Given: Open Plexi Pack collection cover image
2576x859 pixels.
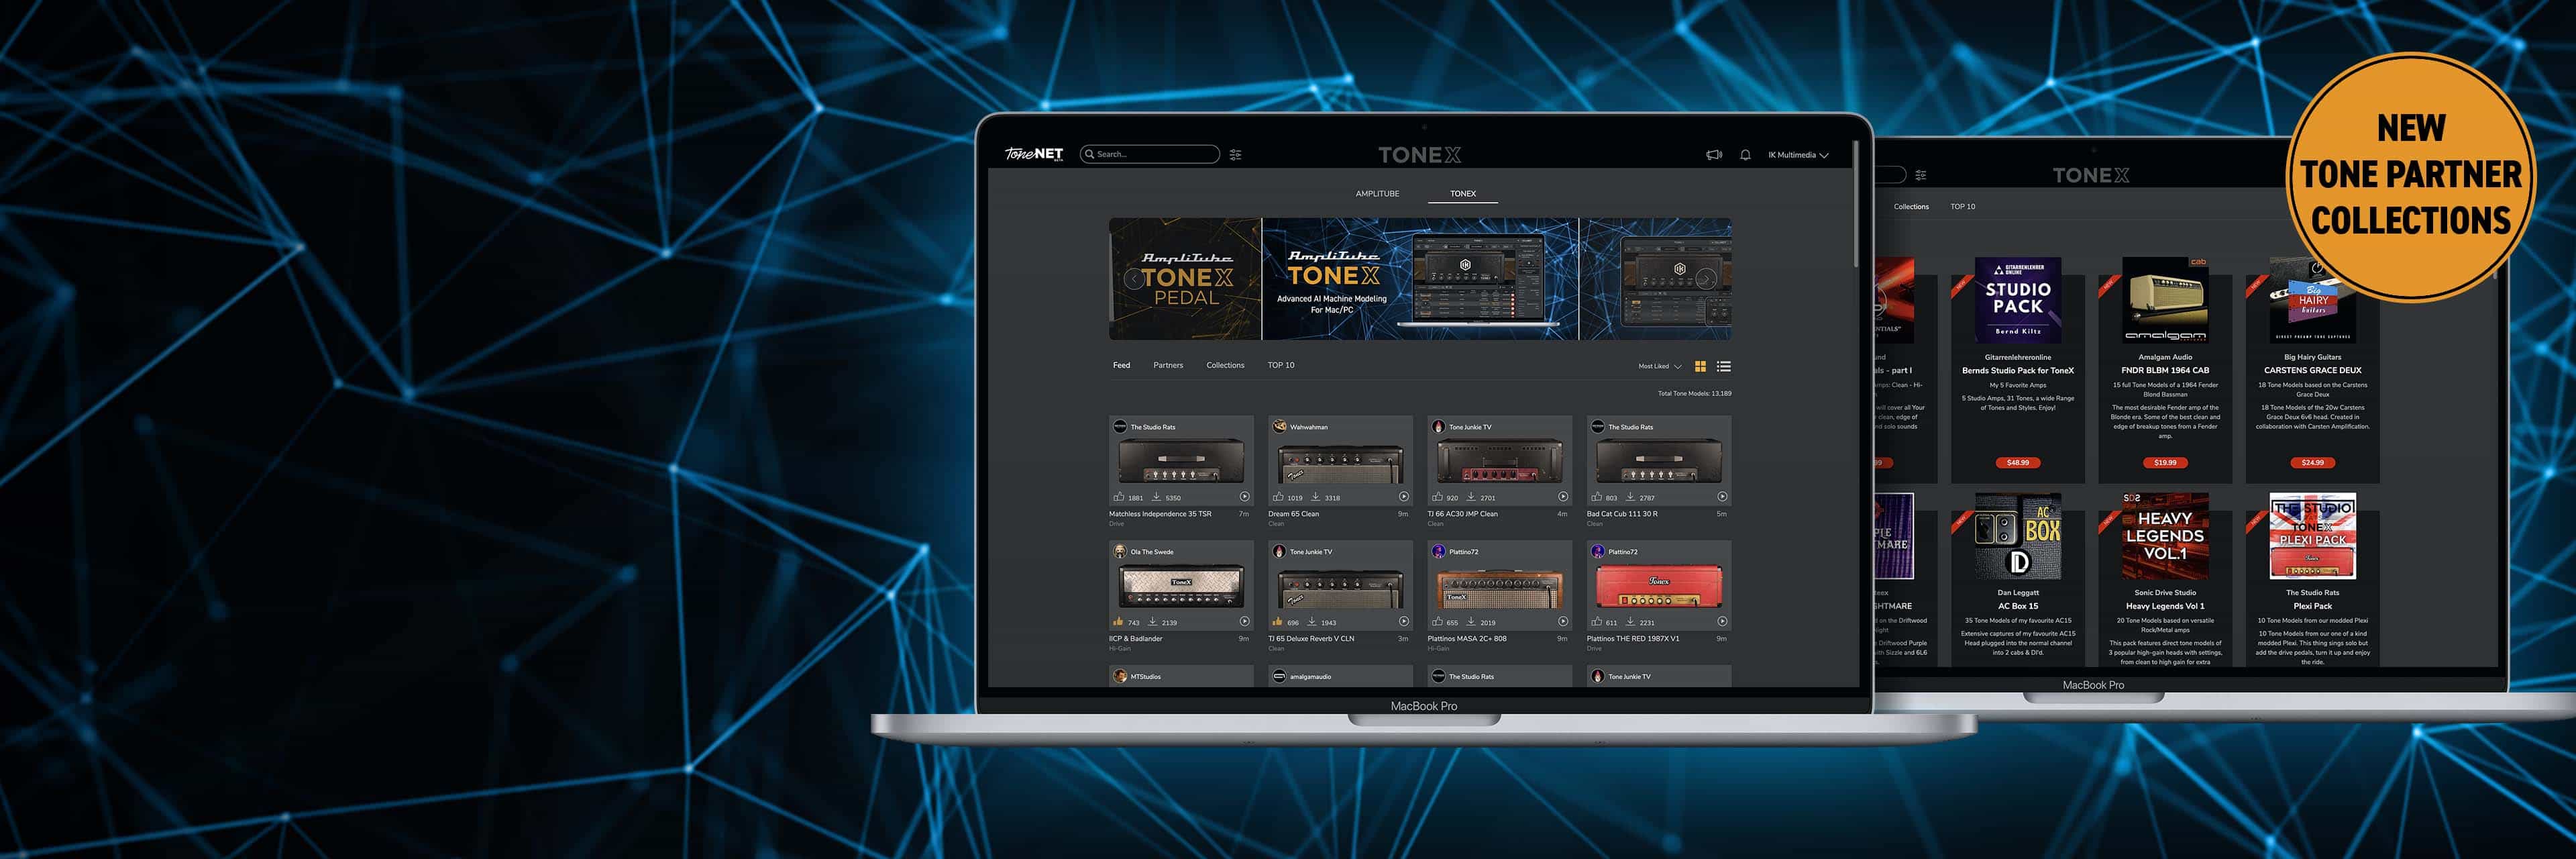Looking at the screenshot, I should click(x=2312, y=536).
